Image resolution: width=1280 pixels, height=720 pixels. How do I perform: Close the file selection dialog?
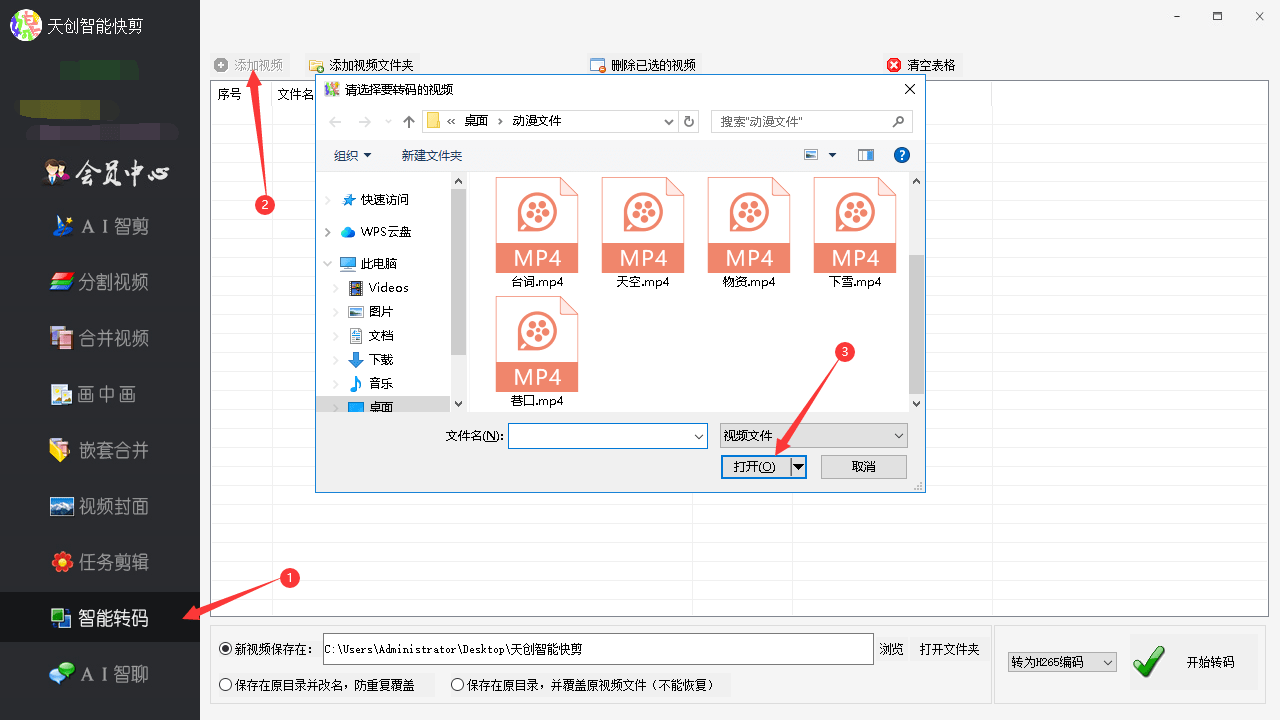tap(909, 89)
